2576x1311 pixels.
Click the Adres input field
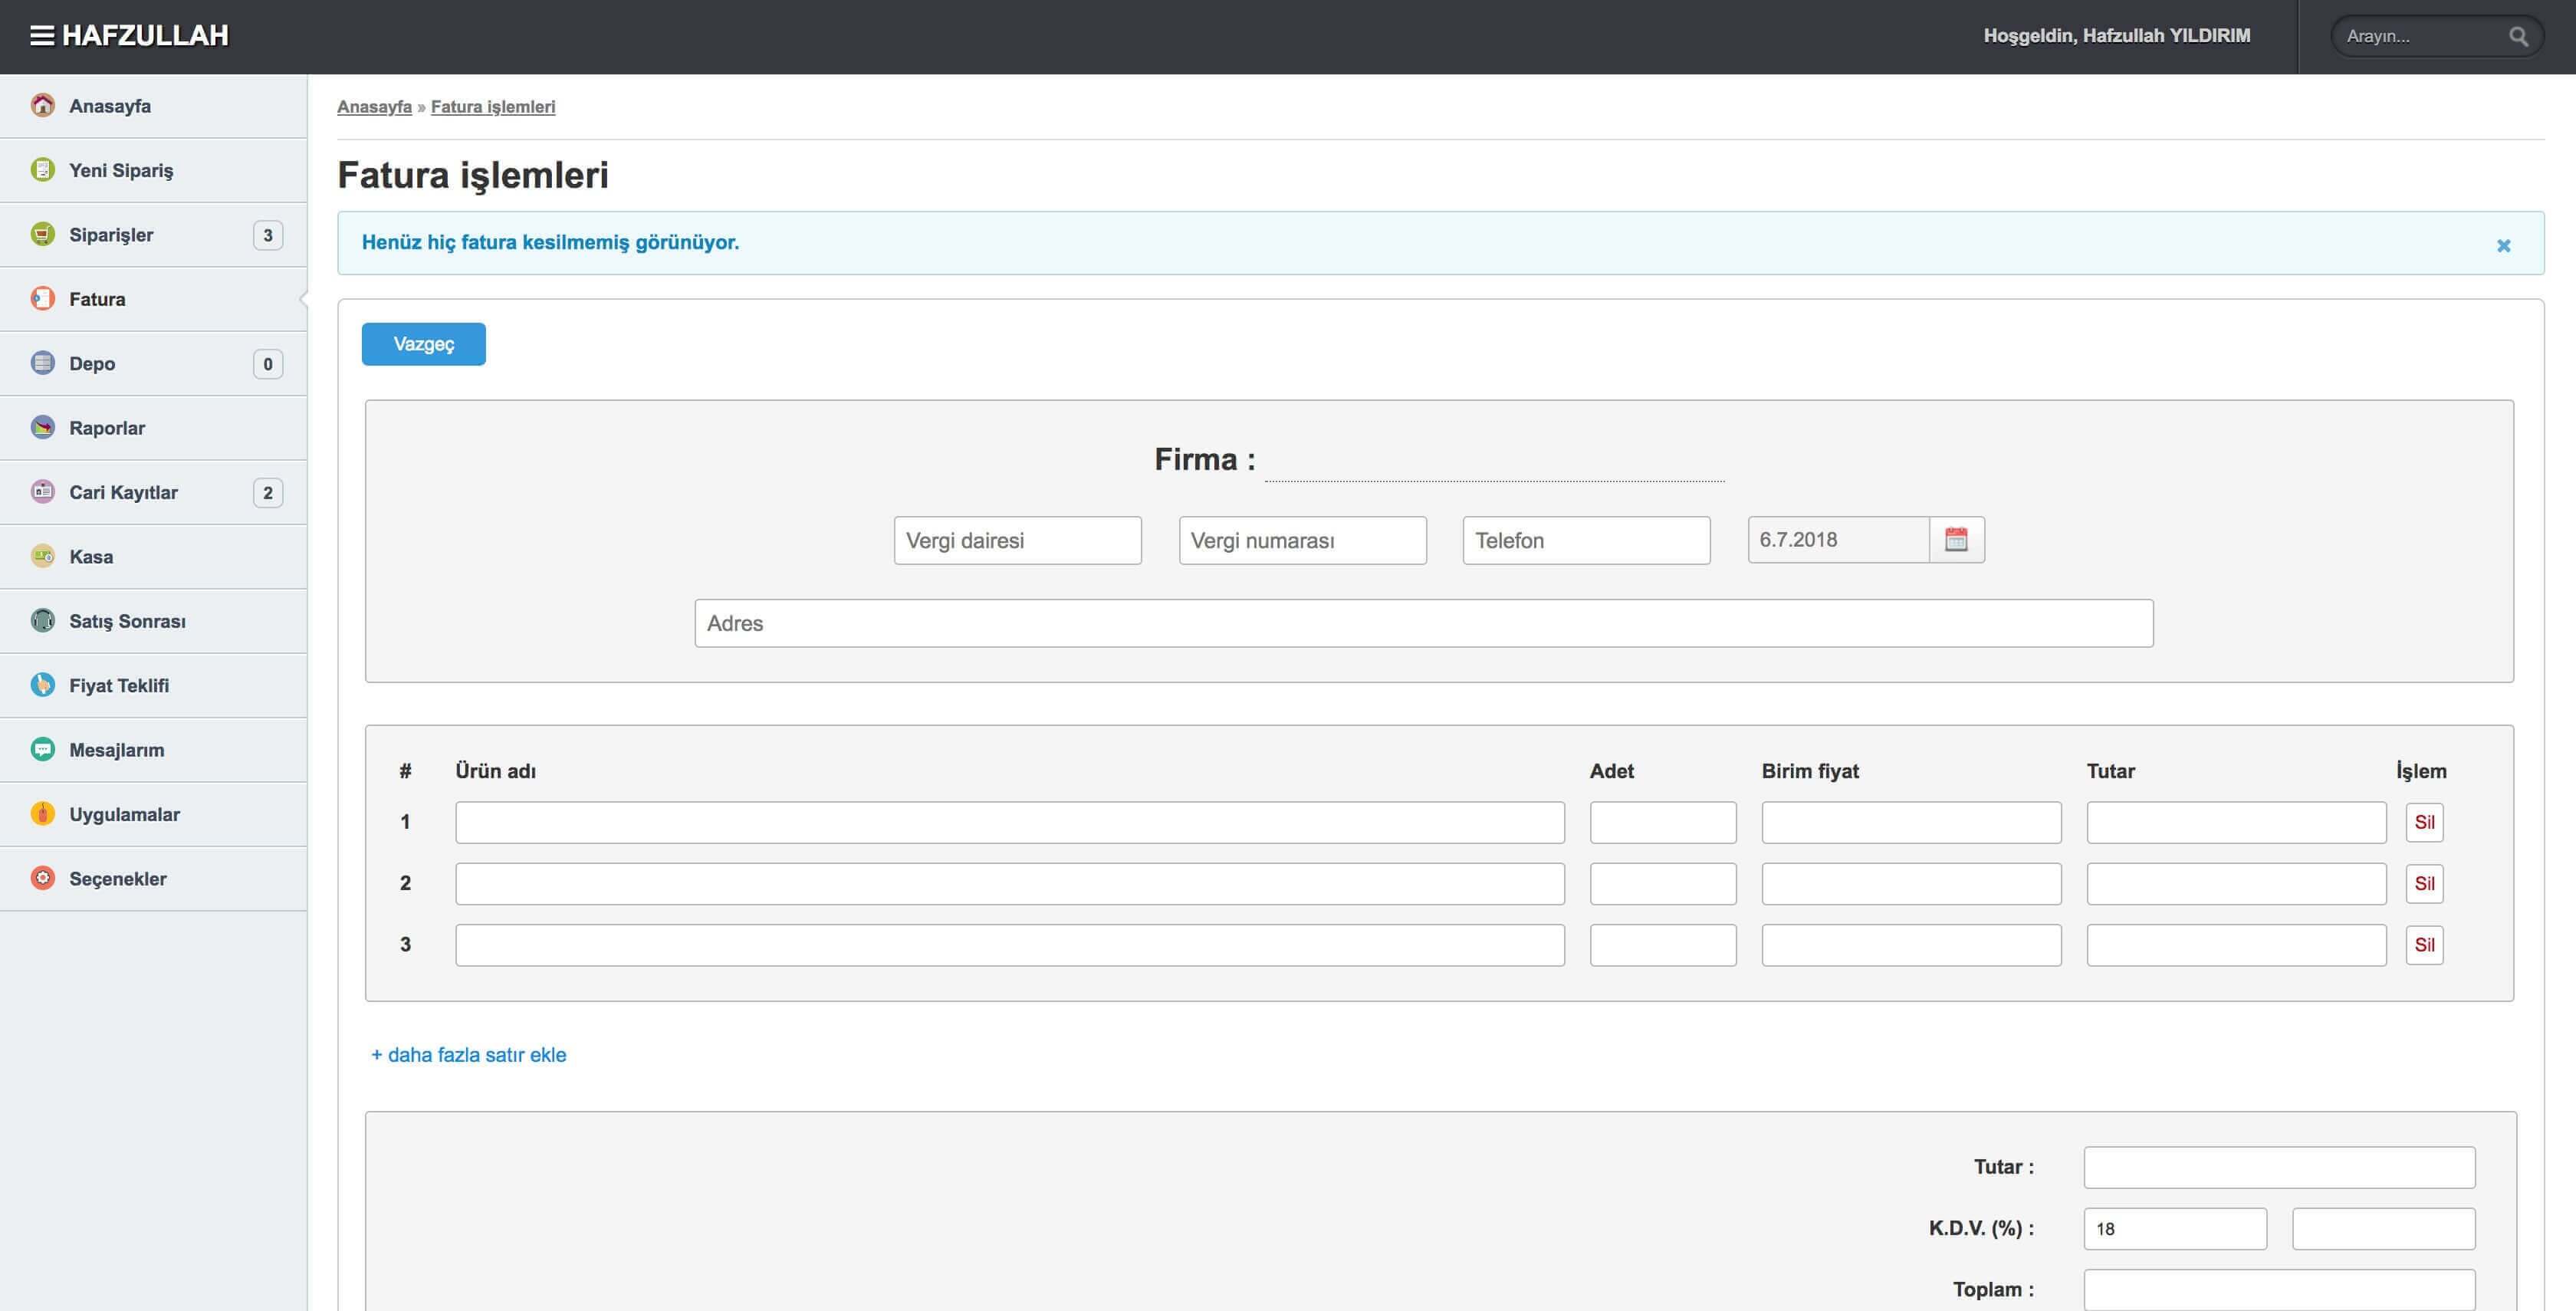(1423, 623)
